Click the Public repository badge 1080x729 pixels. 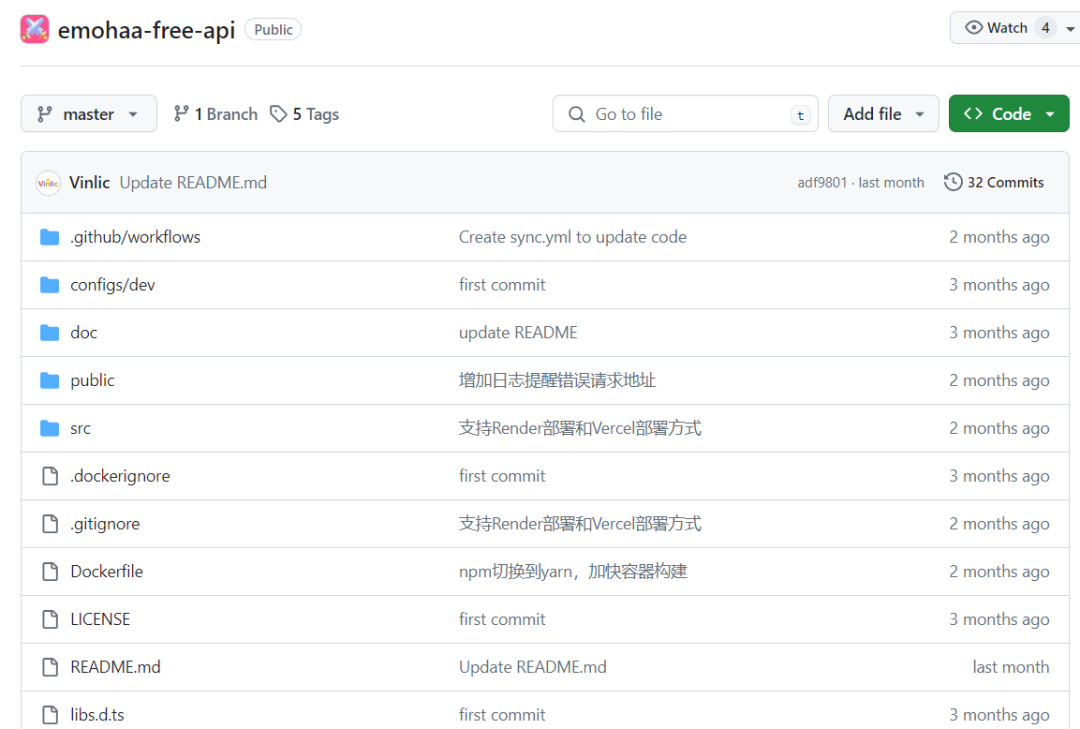point(272,29)
